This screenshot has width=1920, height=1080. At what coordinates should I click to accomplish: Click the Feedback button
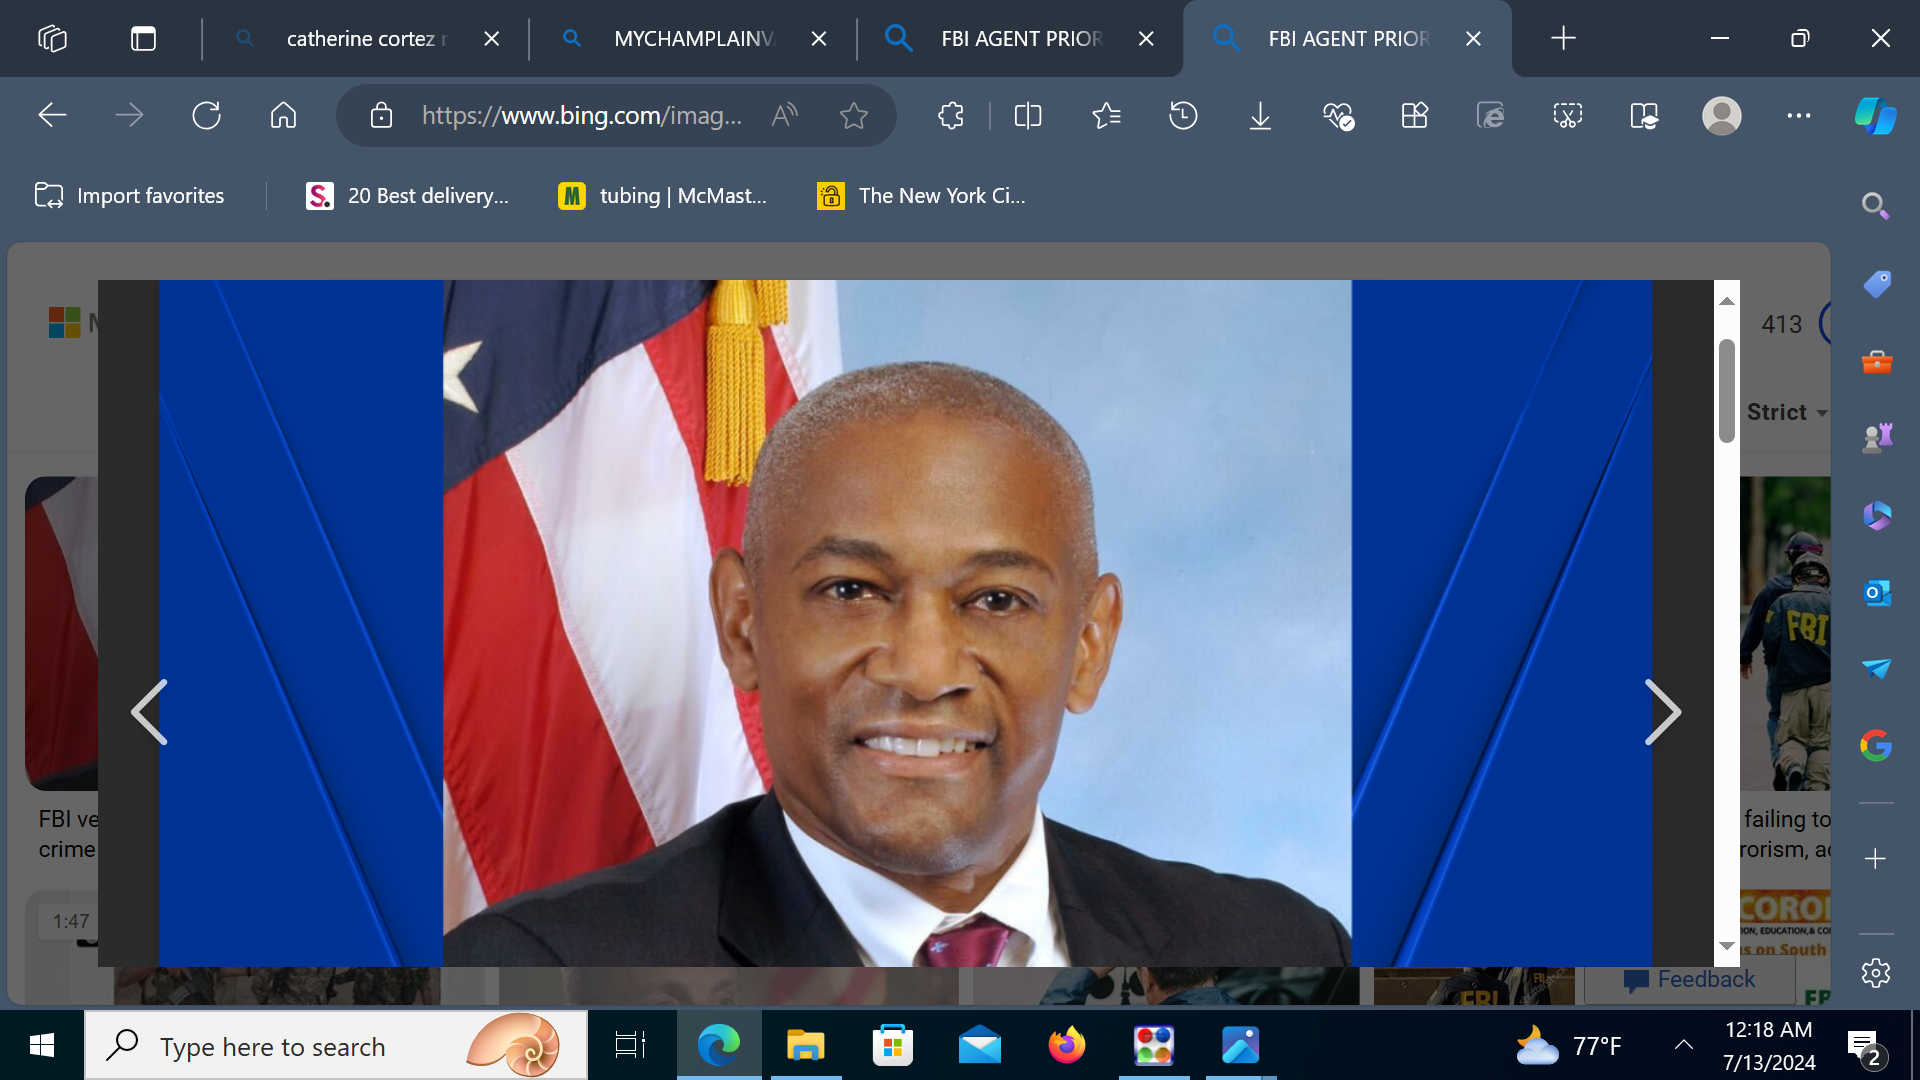(1690, 980)
